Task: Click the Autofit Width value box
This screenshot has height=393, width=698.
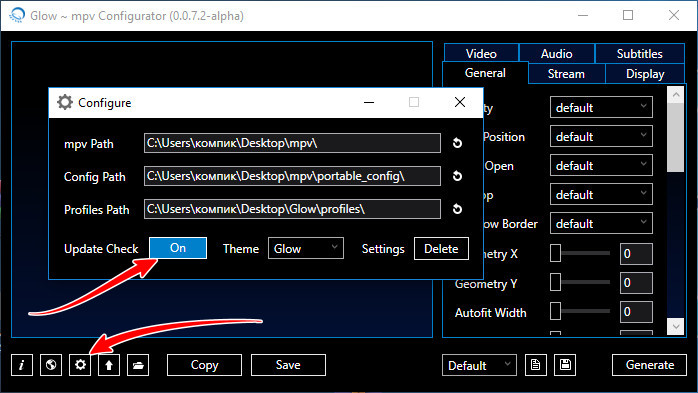Action: [636, 312]
